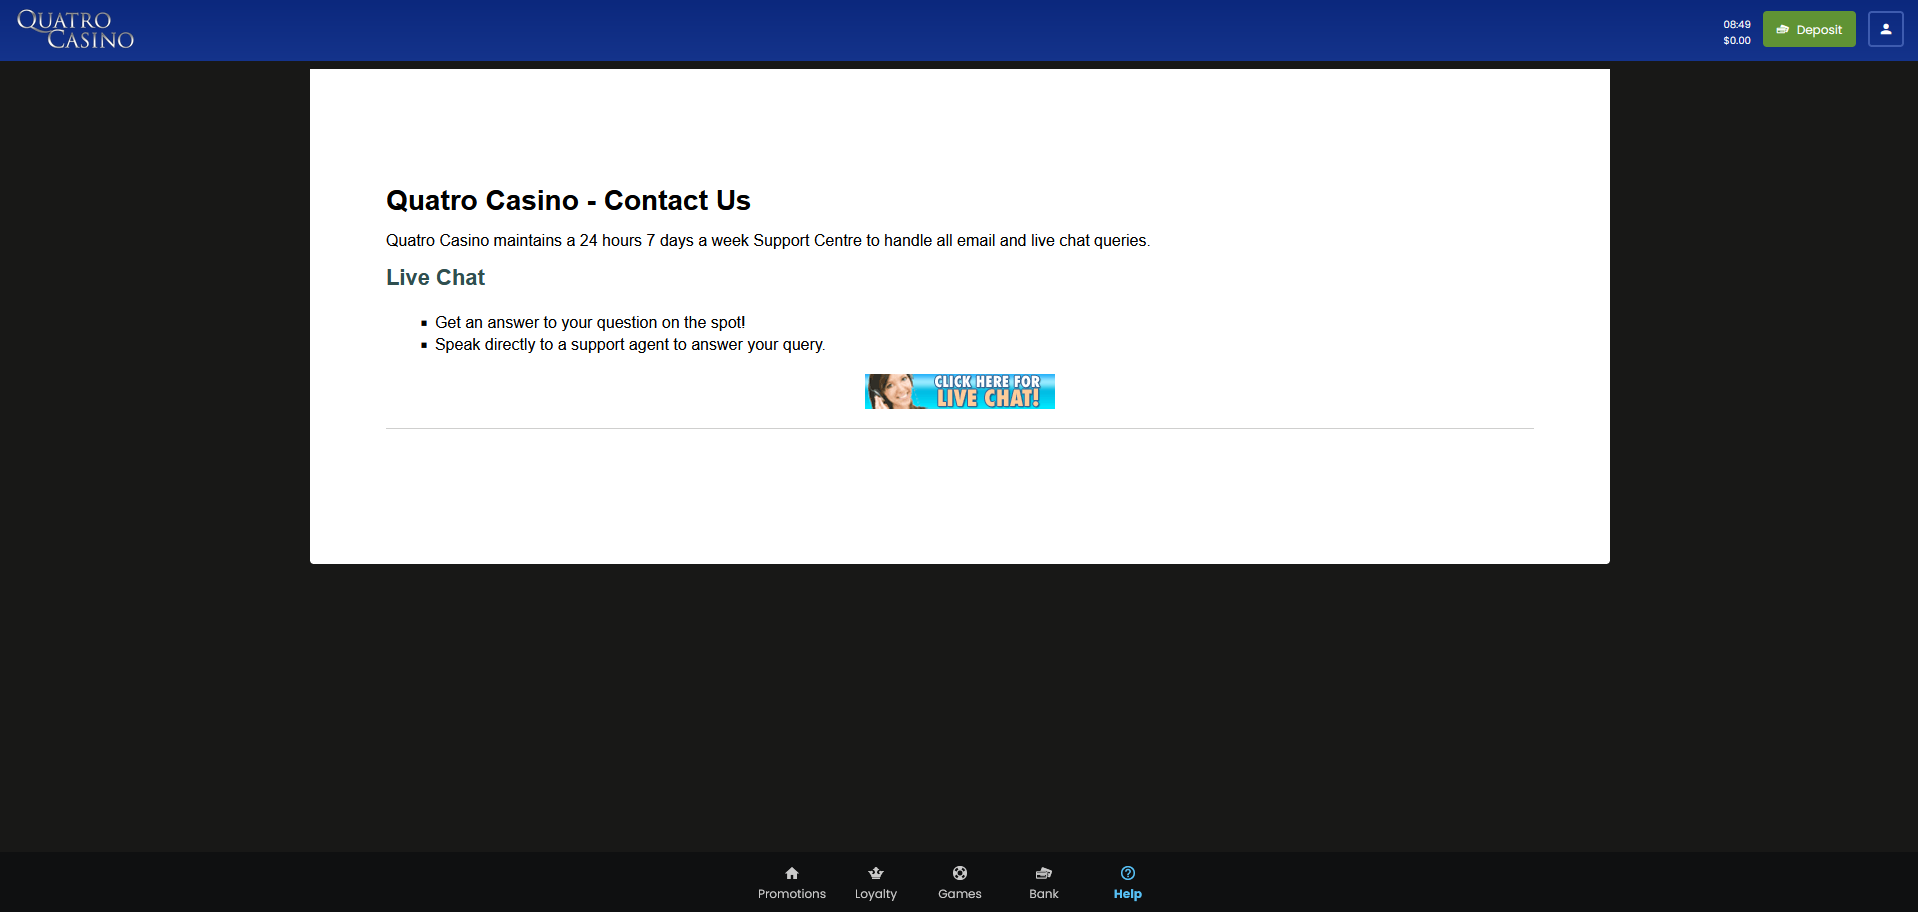
Task: Click the green Deposit button
Action: click(1809, 29)
